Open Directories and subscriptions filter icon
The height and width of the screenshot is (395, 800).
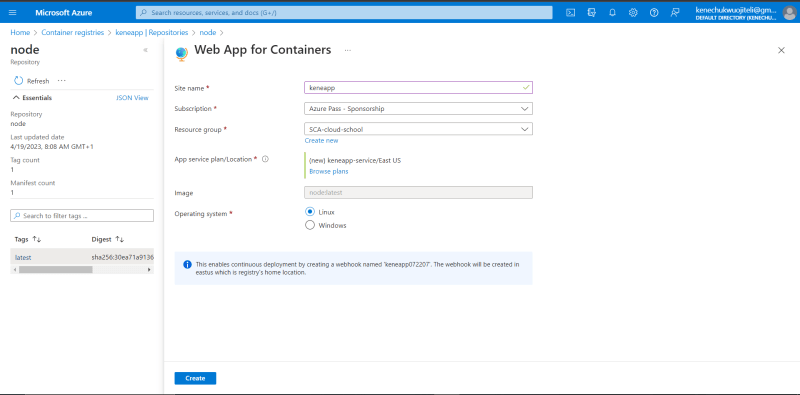592,13
